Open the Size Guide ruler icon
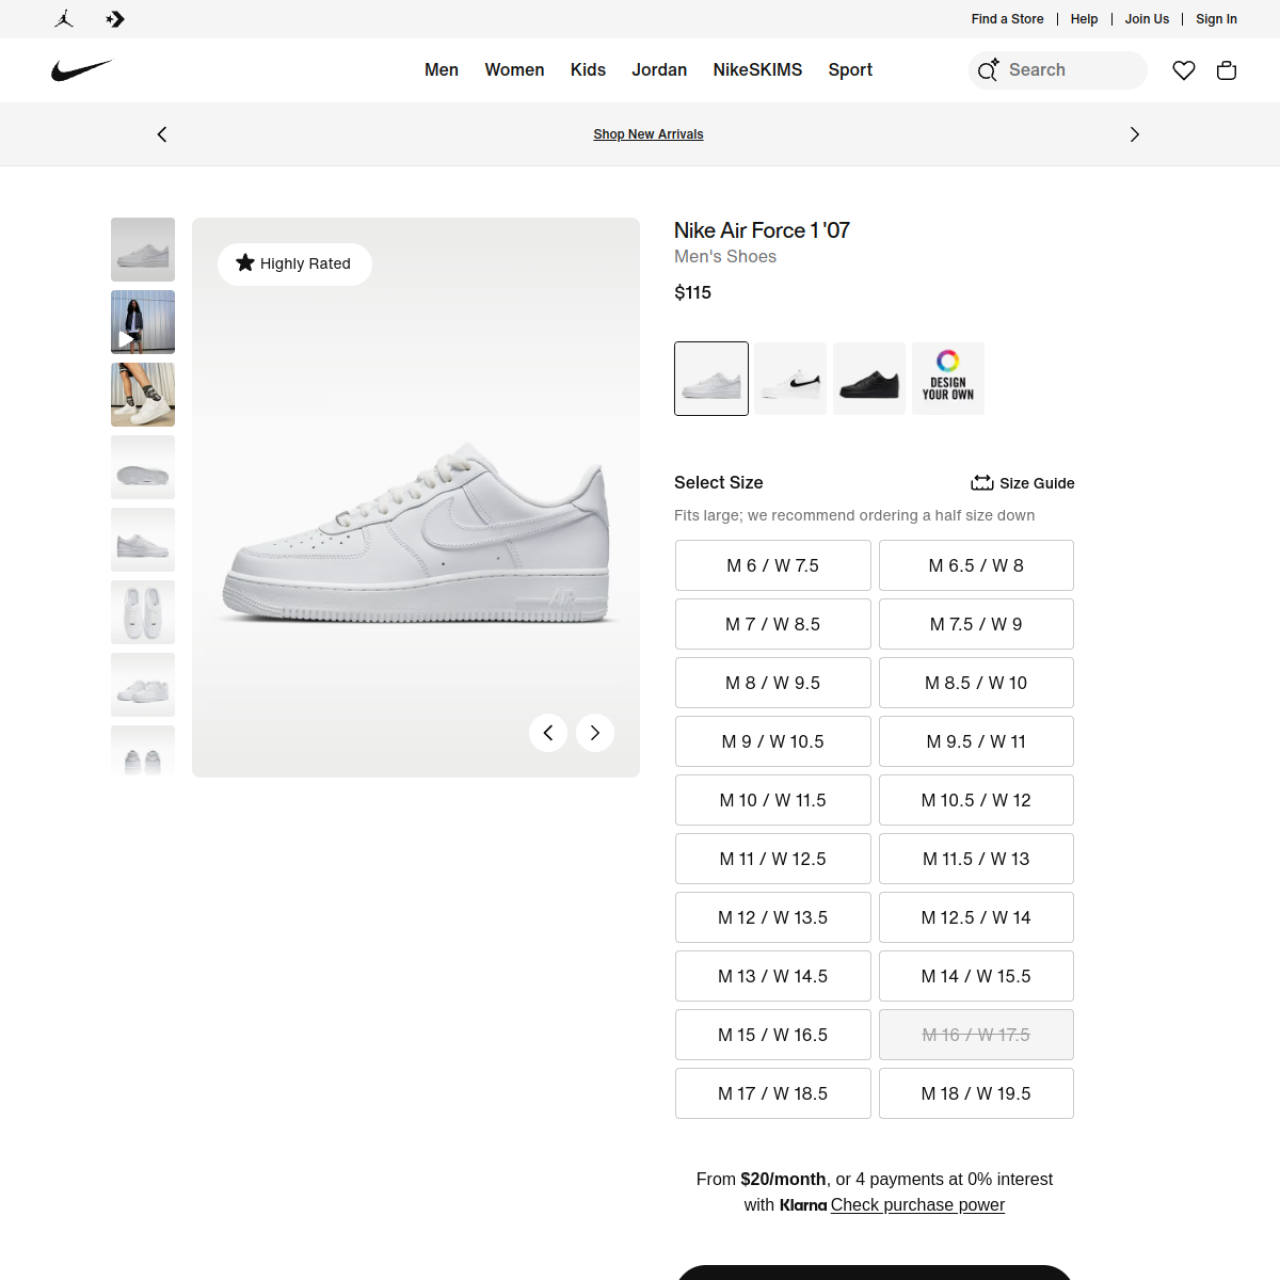 tap(982, 483)
